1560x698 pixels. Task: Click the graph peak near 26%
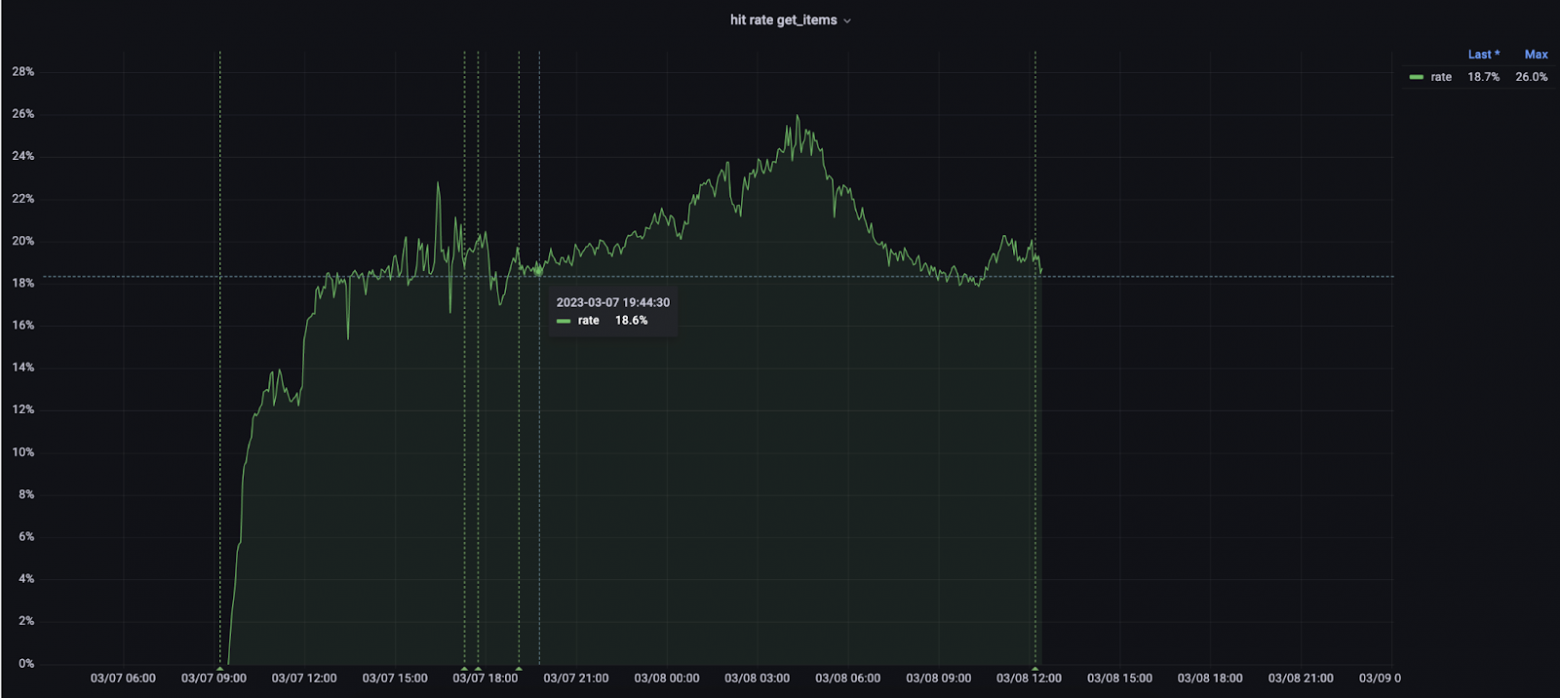797,116
